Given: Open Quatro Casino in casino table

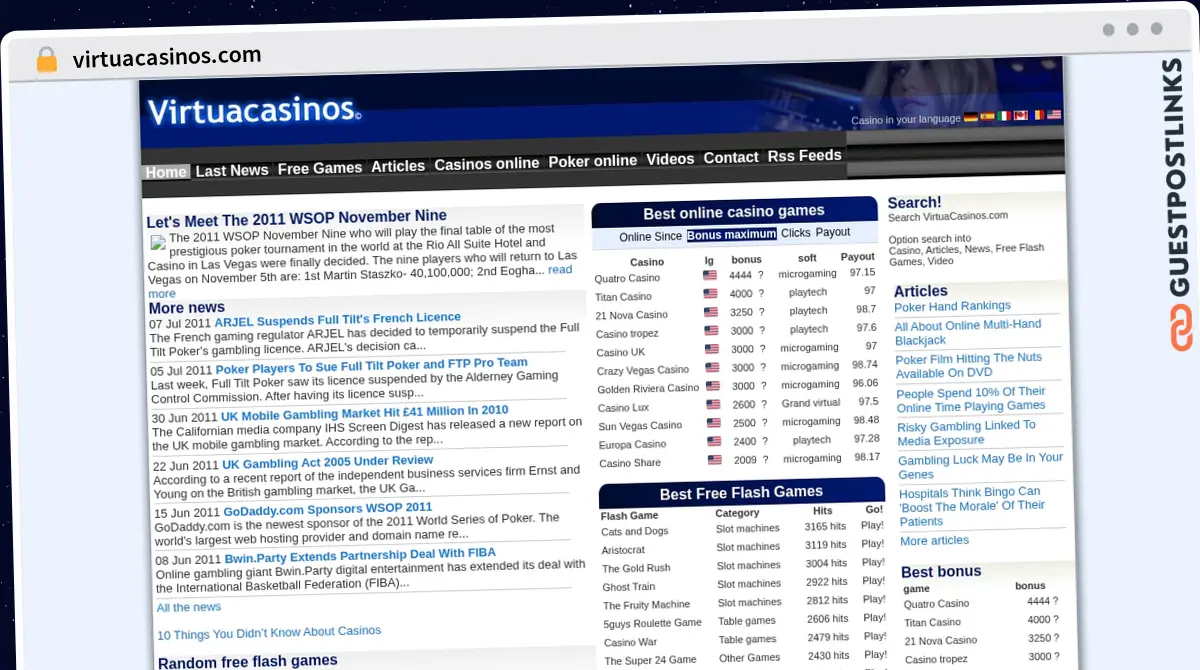Looking at the screenshot, I should (628, 279).
